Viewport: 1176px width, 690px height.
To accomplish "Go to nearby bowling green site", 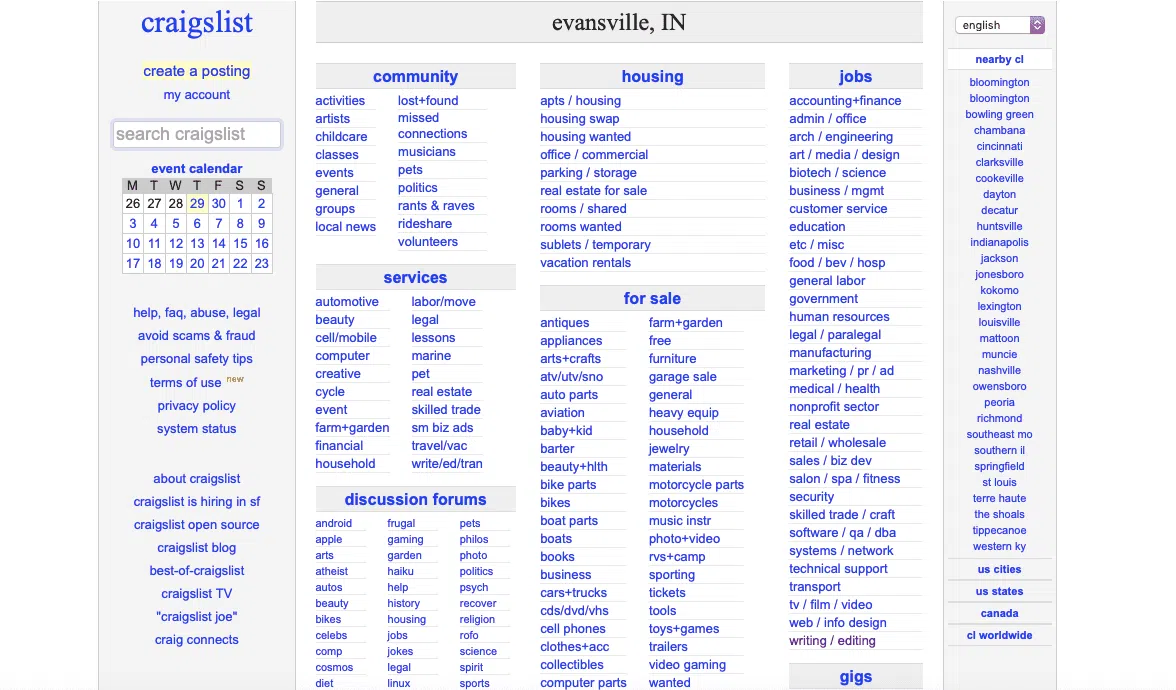I will tap(999, 115).
